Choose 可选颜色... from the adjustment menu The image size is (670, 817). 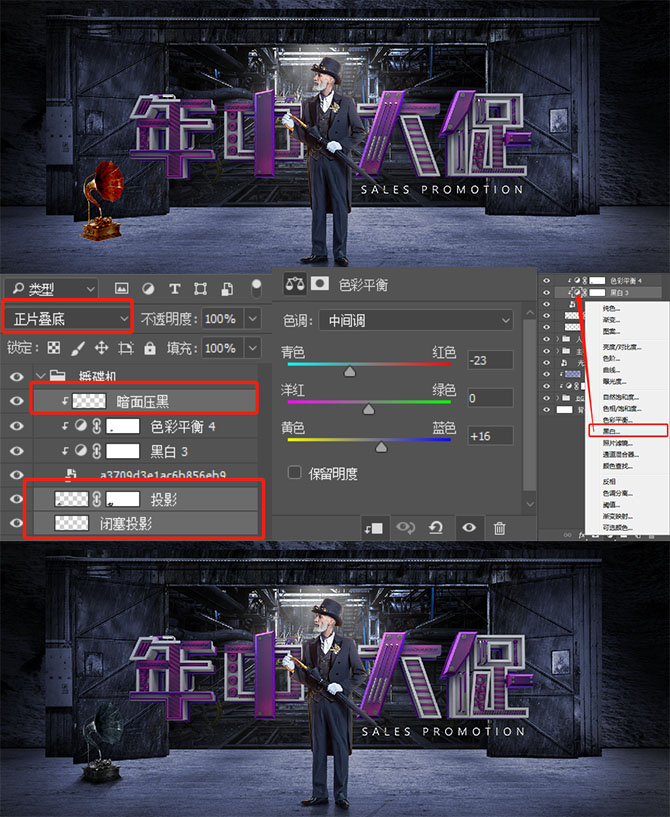(x=617, y=528)
